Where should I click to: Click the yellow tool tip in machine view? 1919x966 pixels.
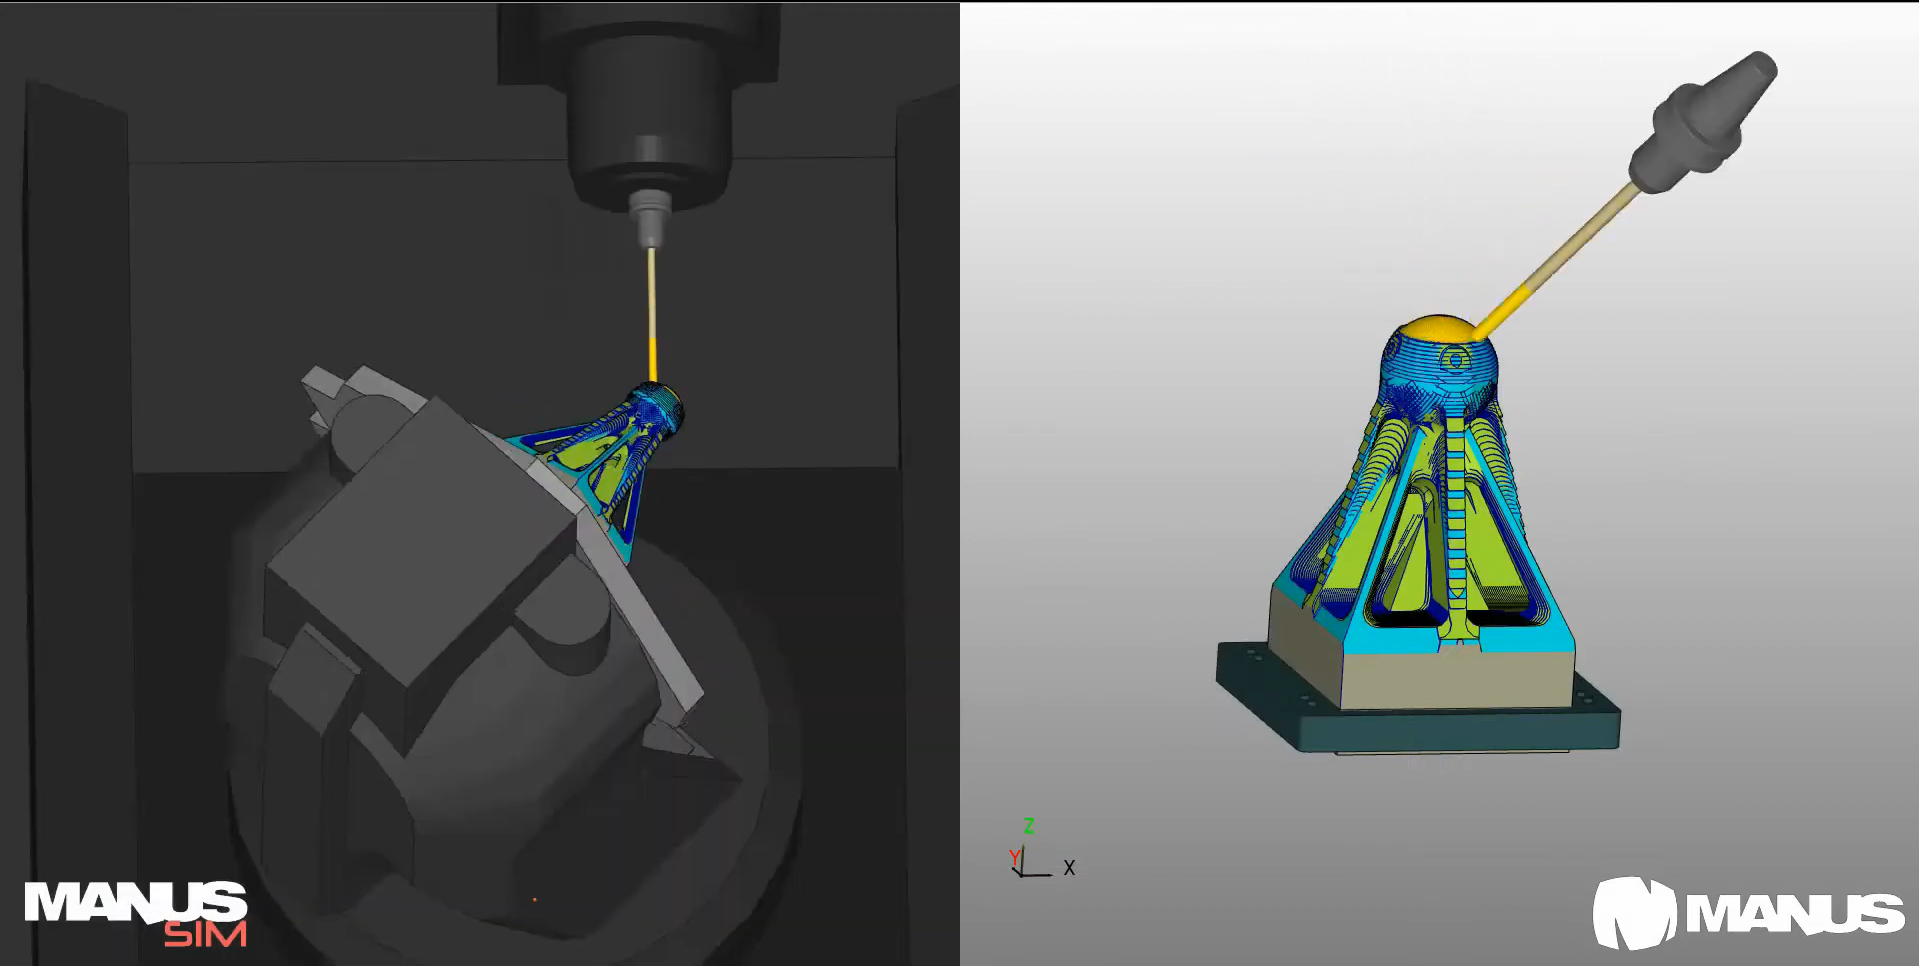click(x=653, y=360)
